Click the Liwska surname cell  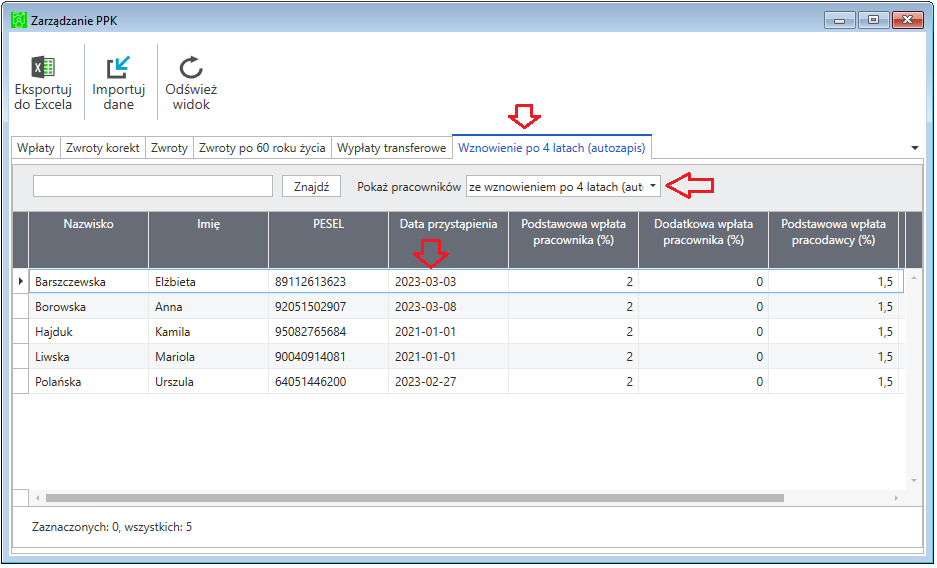tap(88, 357)
